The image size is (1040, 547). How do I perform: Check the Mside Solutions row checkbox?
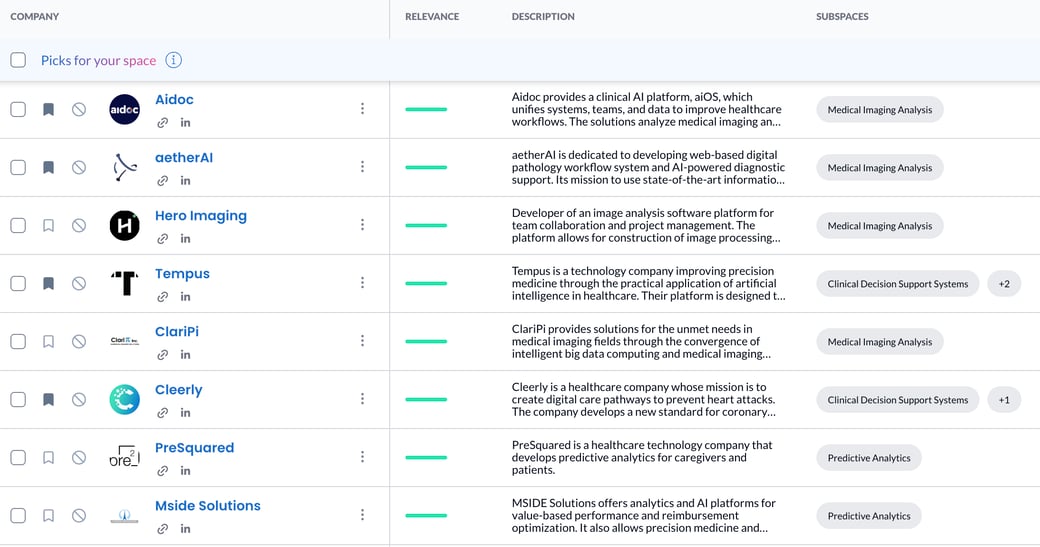coord(18,515)
